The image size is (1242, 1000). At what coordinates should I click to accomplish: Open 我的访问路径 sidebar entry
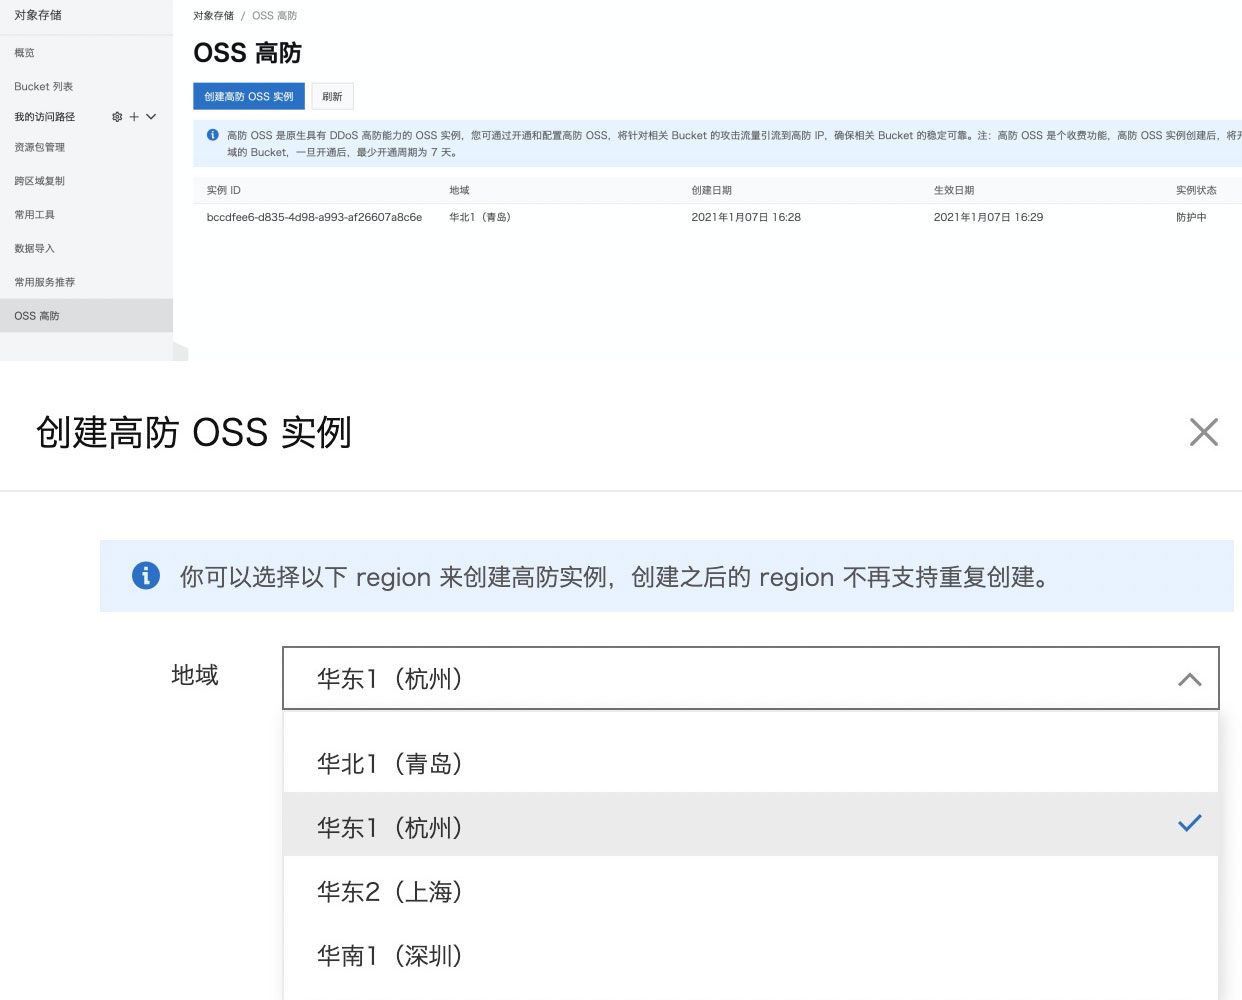point(45,117)
